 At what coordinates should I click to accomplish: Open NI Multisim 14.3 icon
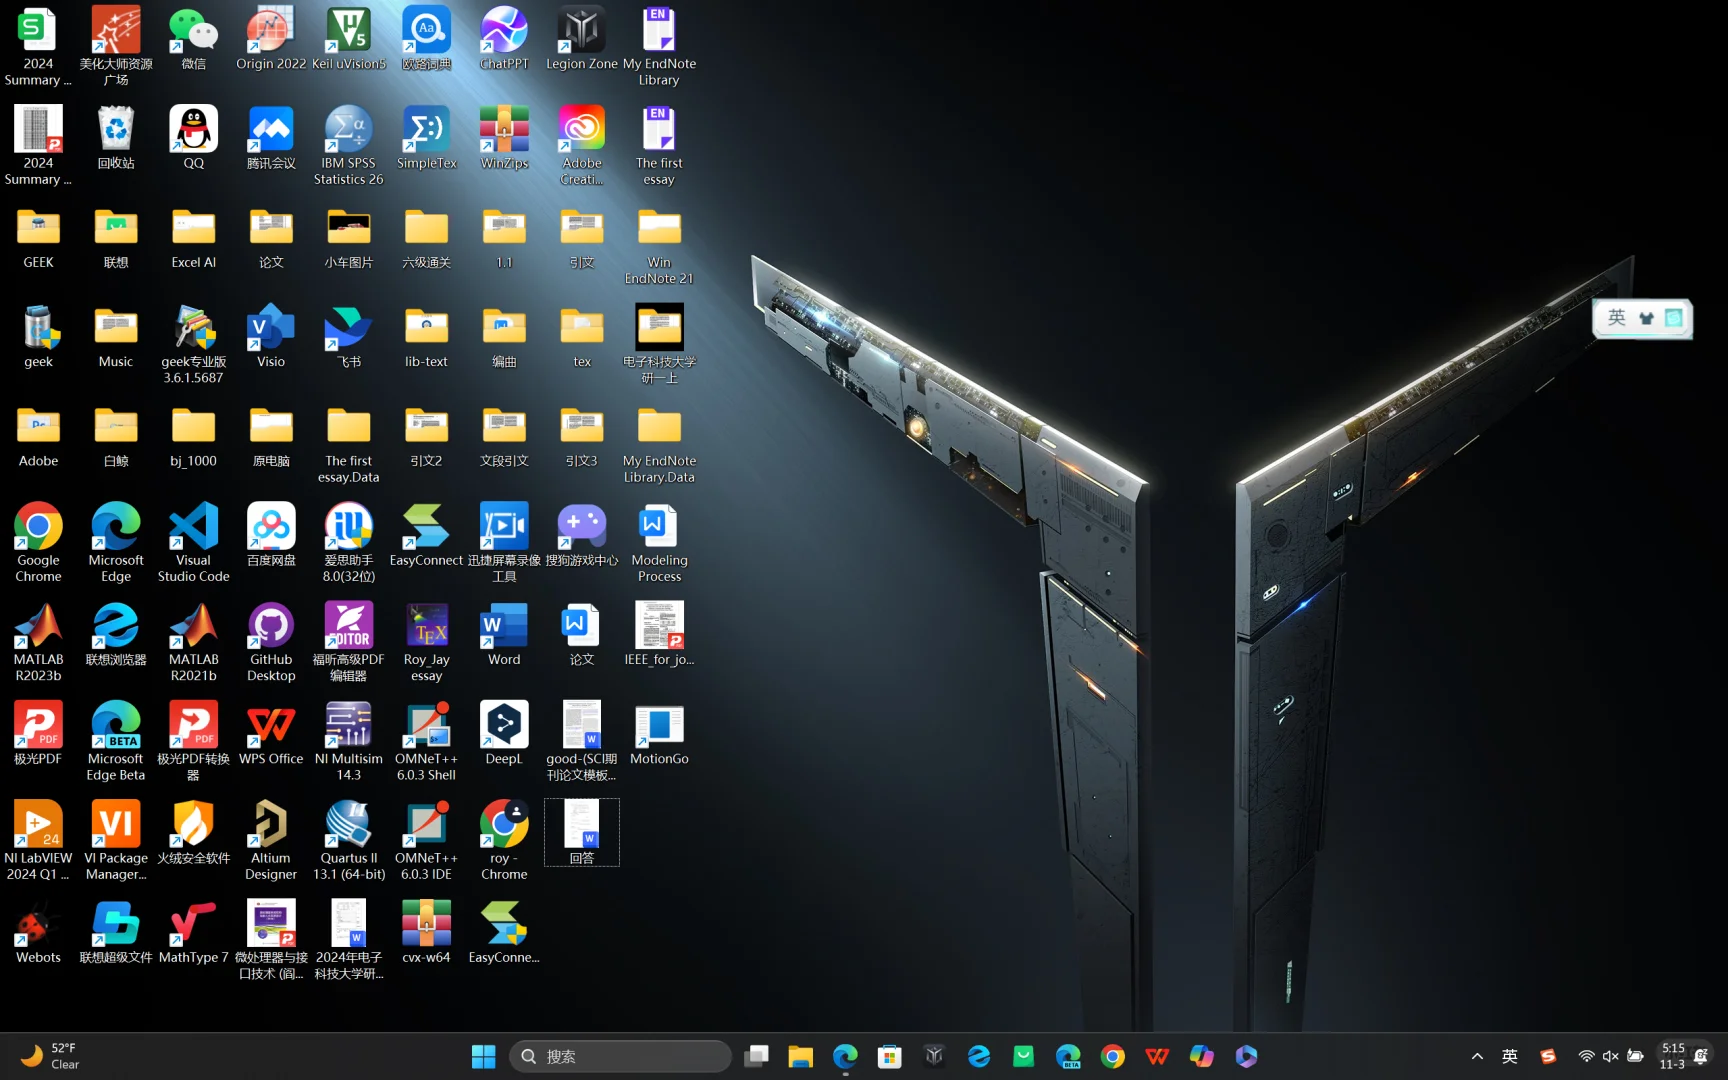point(348,741)
